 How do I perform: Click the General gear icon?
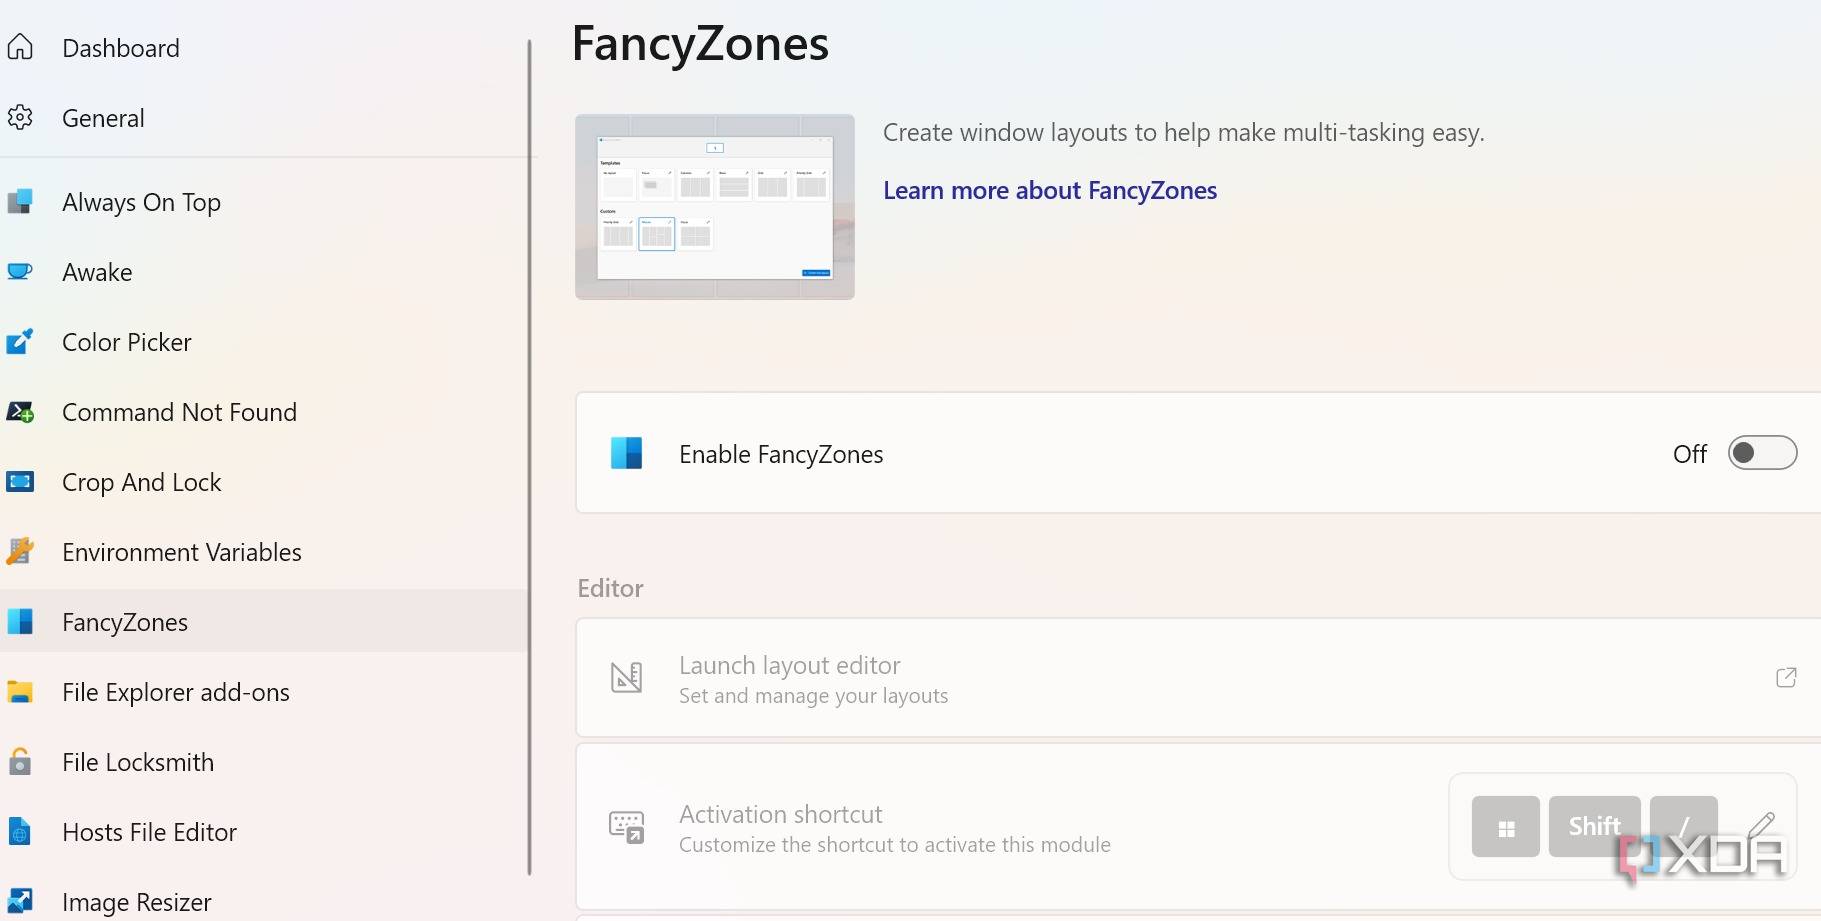20,117
